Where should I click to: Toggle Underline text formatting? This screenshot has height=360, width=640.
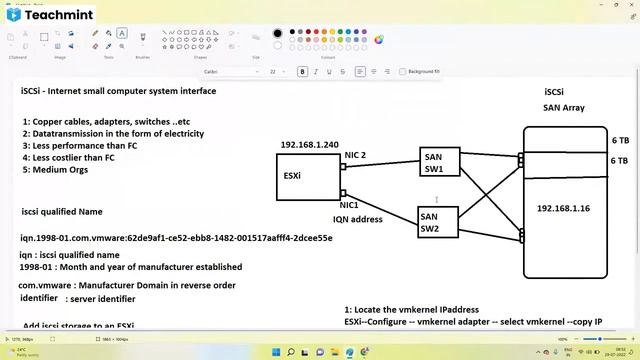point(329,72)
